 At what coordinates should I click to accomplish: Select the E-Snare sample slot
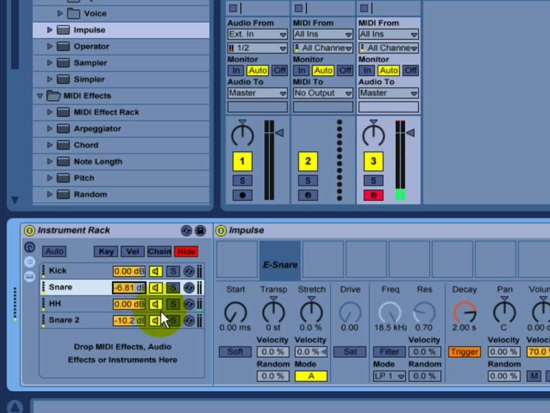coord(280,260)
